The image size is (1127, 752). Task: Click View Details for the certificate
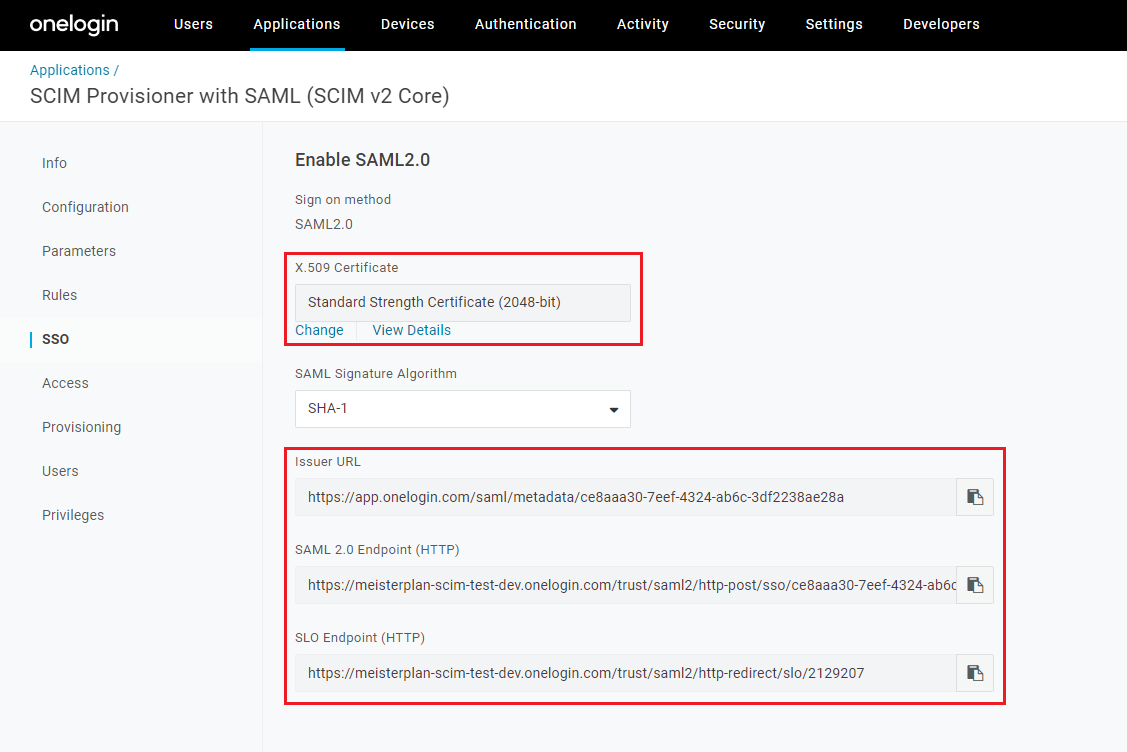(412, 330)
